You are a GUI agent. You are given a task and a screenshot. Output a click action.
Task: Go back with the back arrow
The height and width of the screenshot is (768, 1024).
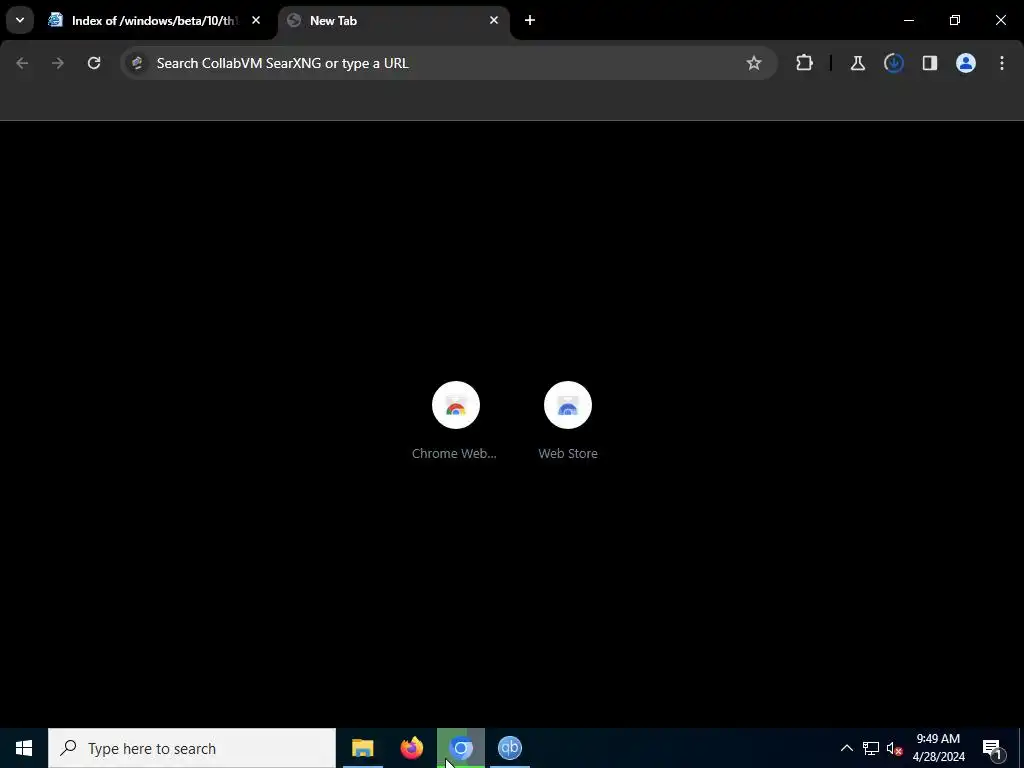(22, 63)
